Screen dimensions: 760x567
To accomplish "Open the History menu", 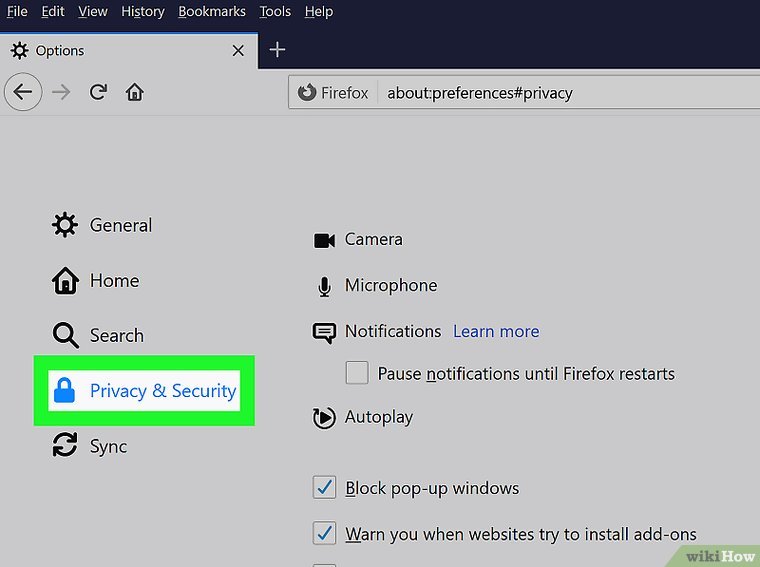I will (142, 11).
